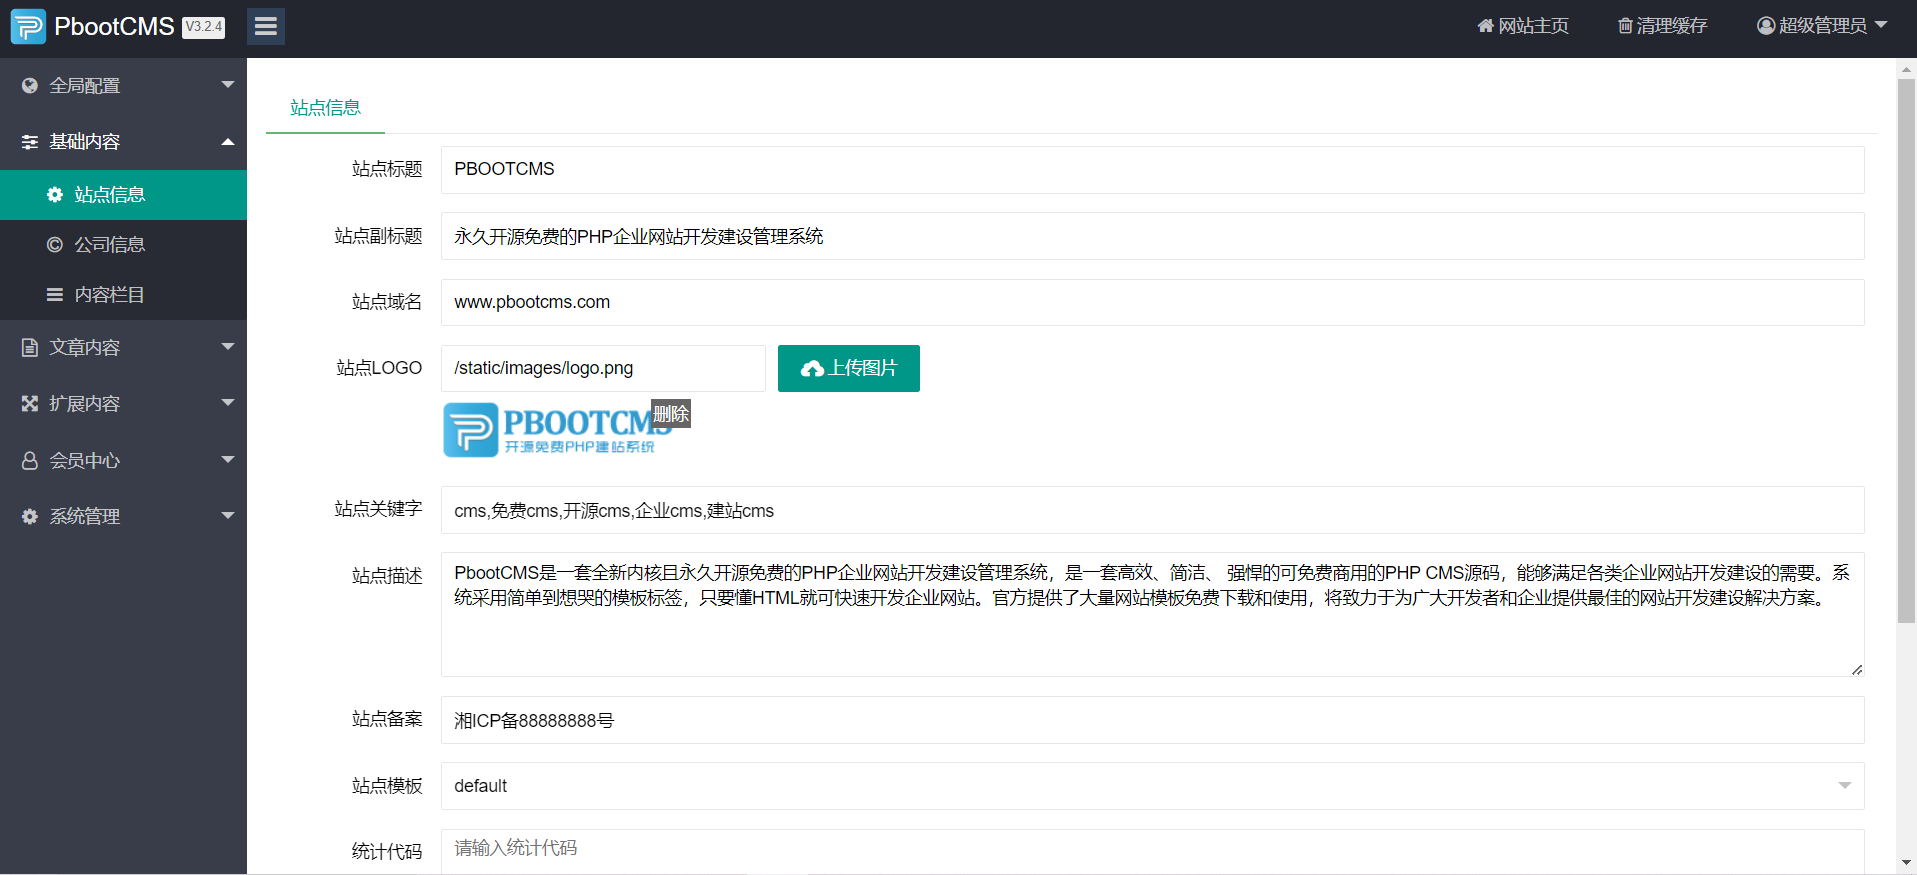Expand the 文章内容 menu arrow
The width and height of the screenshot is (1917, 875).
click(x=228, y=347)
